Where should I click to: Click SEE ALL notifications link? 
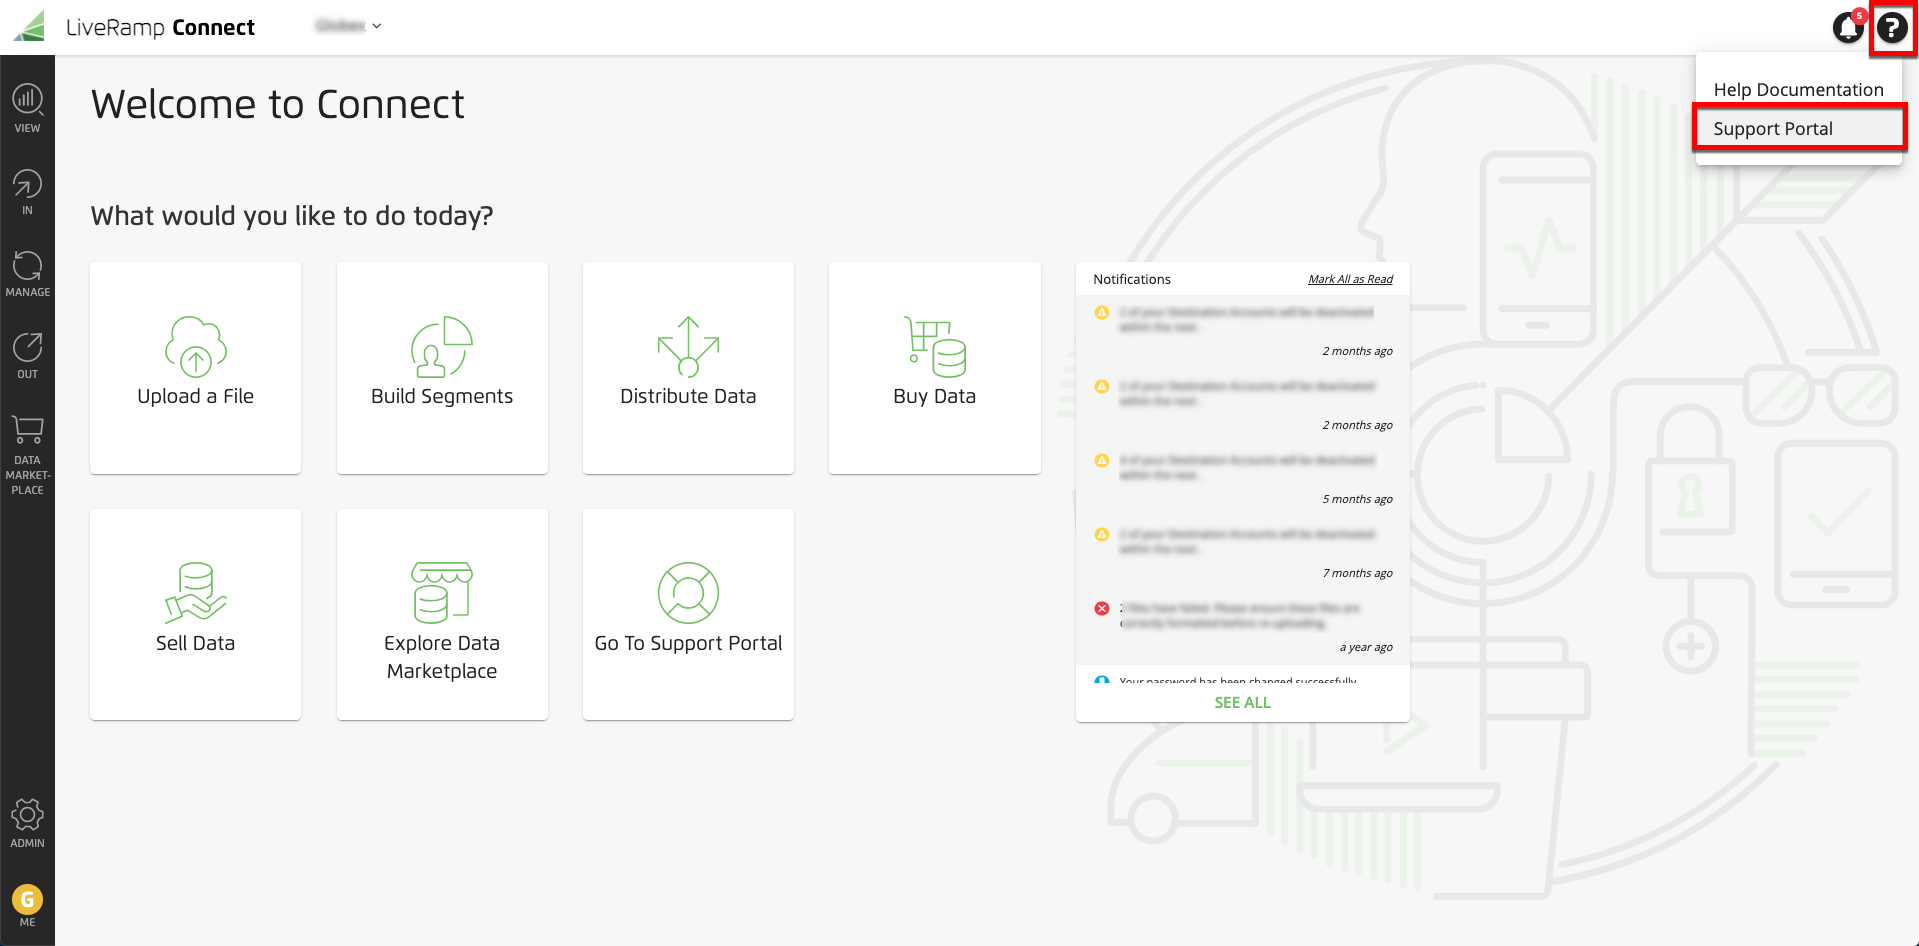pyautogui.click(x=1242, y=703)
